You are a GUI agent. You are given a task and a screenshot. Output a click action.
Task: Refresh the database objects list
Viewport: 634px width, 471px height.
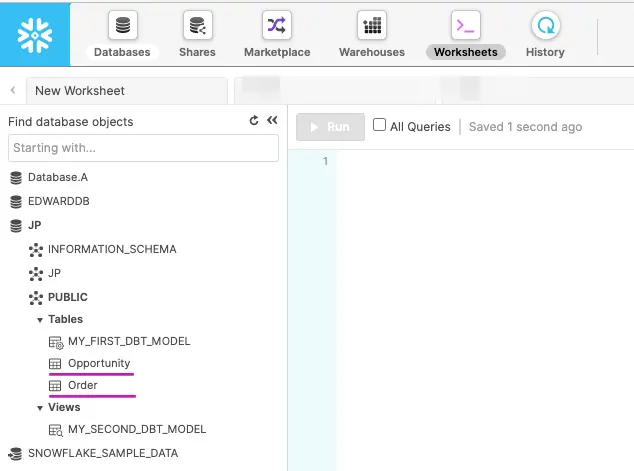click(254, 120)
